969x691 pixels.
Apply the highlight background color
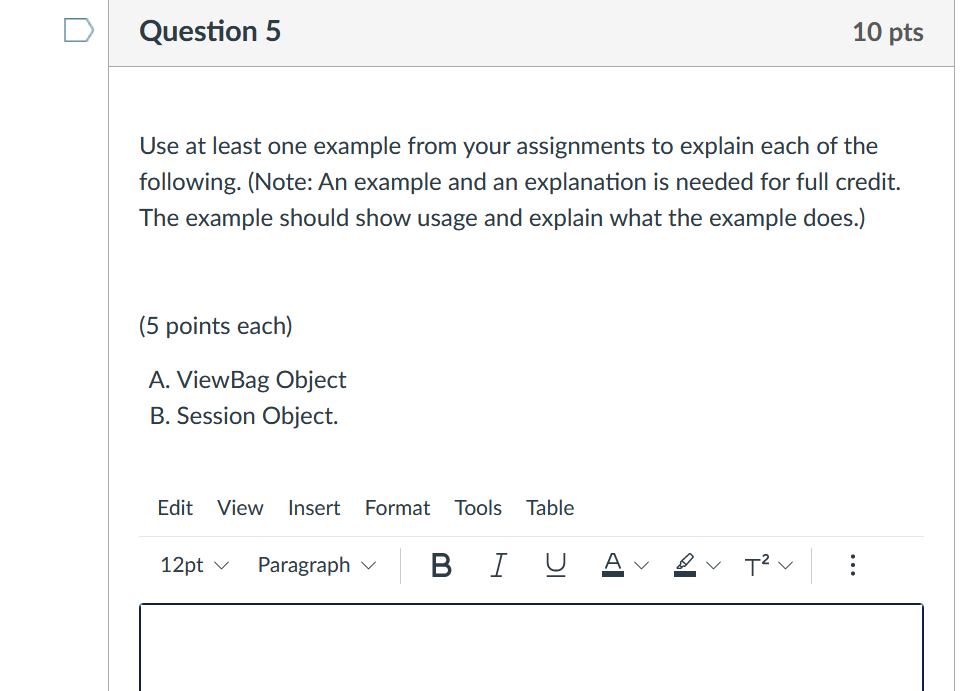[684, 564]
